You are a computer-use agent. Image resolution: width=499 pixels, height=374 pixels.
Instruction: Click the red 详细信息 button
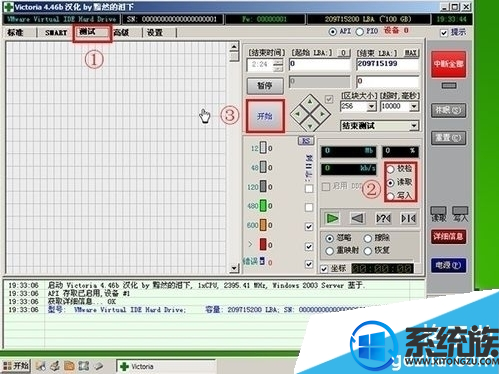pos(448,236)
